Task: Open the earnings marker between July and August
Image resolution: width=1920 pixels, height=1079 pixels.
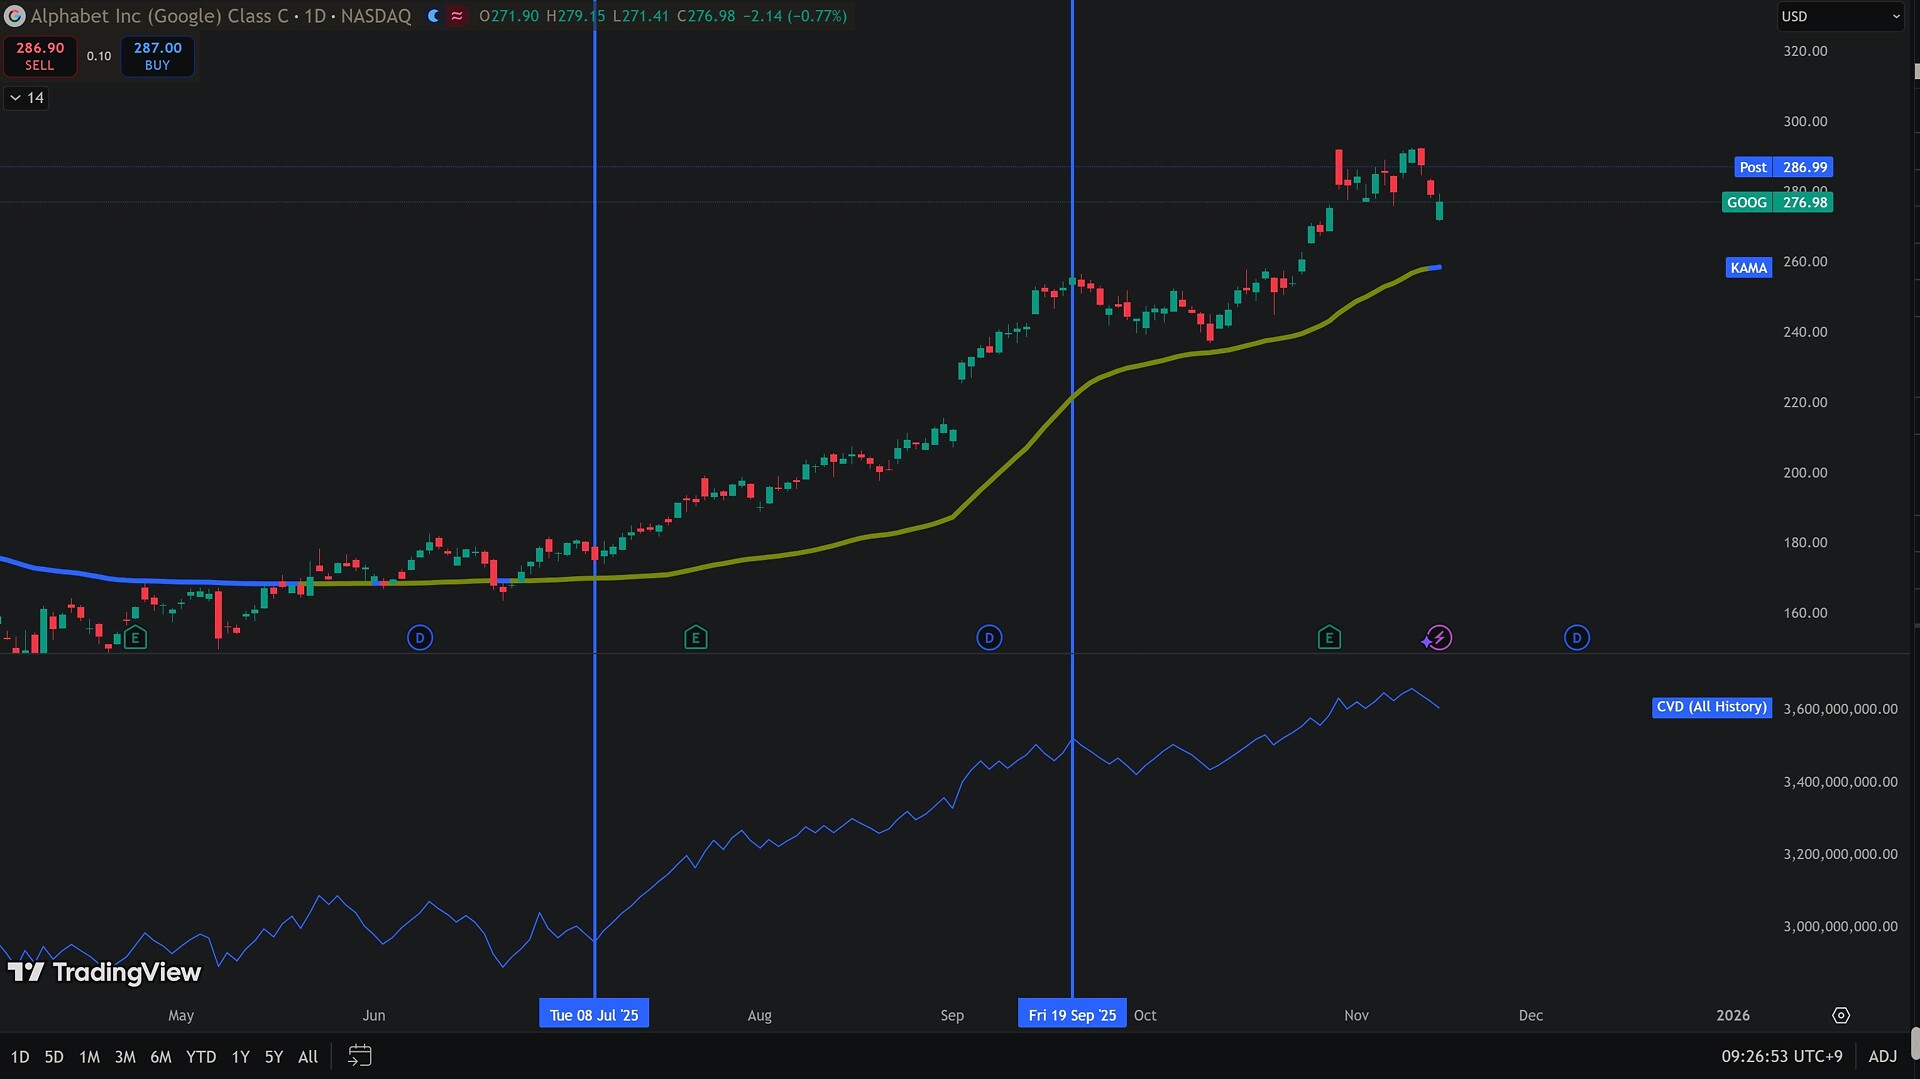Action: (695, 637)
